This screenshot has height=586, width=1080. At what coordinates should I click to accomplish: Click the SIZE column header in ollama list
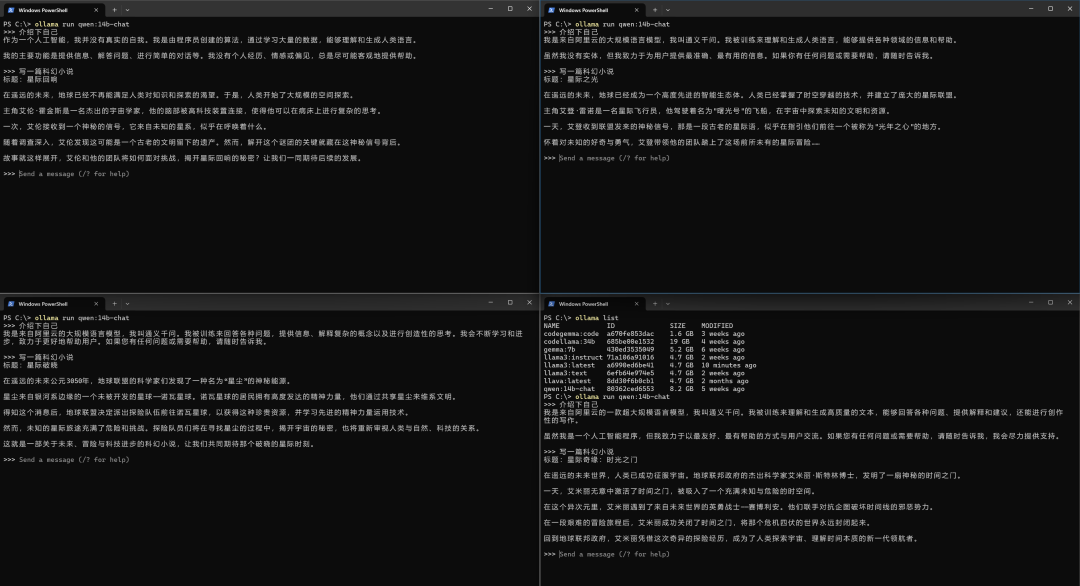pos(678,326)
